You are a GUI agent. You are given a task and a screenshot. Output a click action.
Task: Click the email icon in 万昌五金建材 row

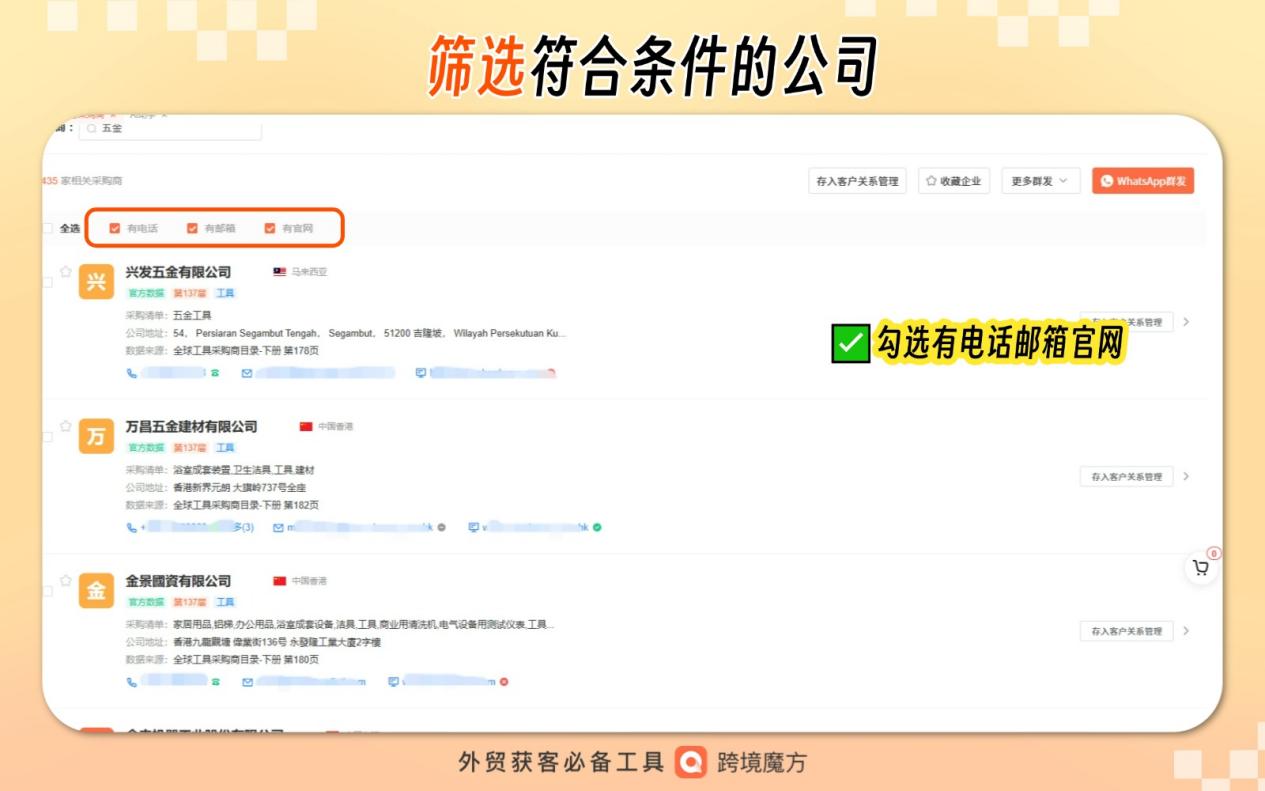click(x=278, y=527)
